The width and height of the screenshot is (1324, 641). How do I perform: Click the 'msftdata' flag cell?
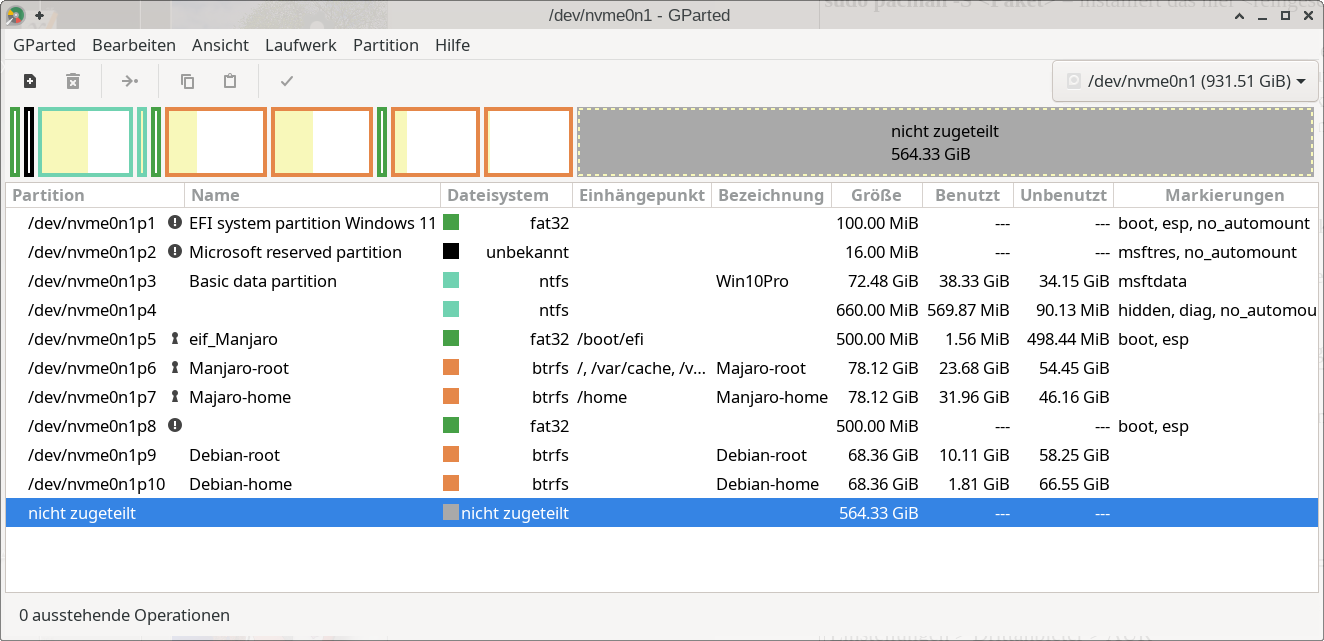tap(1151, 281)
